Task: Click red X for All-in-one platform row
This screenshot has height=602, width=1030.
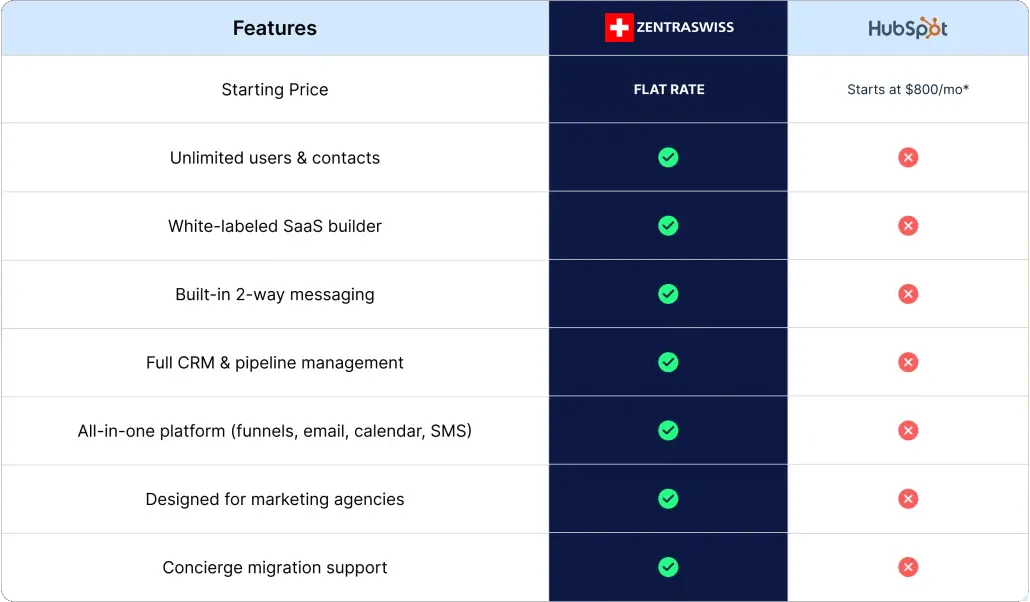Action: pyautogui.click(x=908, y=430)
